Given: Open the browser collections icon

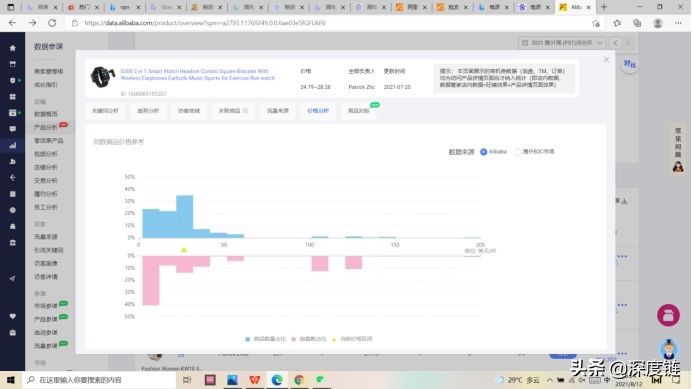Looking at the screenshot, I should pos(637,23).
